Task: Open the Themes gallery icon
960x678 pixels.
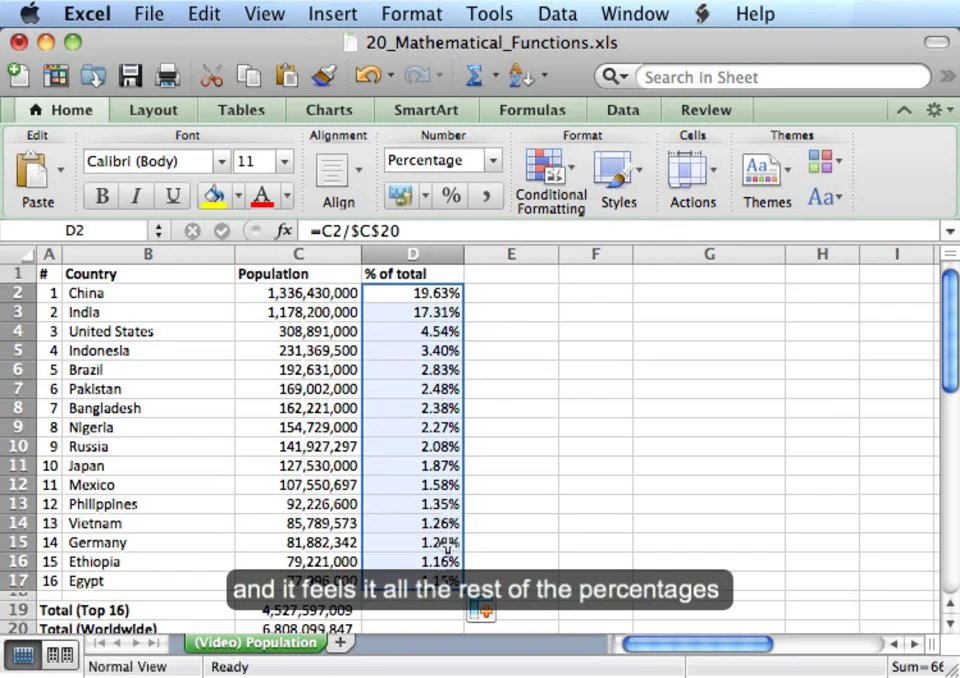Action: [x=761, y=170]
